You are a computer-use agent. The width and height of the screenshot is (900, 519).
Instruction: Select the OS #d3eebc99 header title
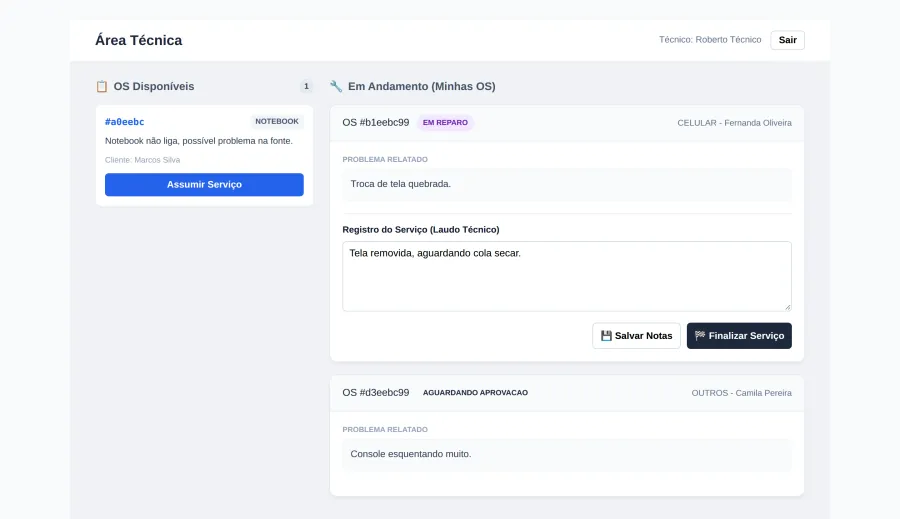click(376, 393)
